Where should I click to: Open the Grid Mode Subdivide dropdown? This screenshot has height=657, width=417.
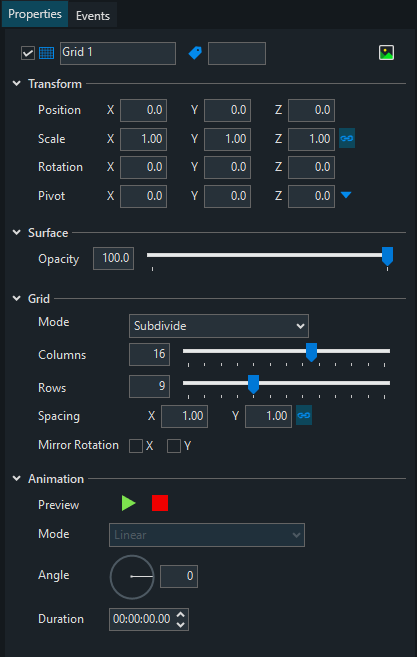219,326
